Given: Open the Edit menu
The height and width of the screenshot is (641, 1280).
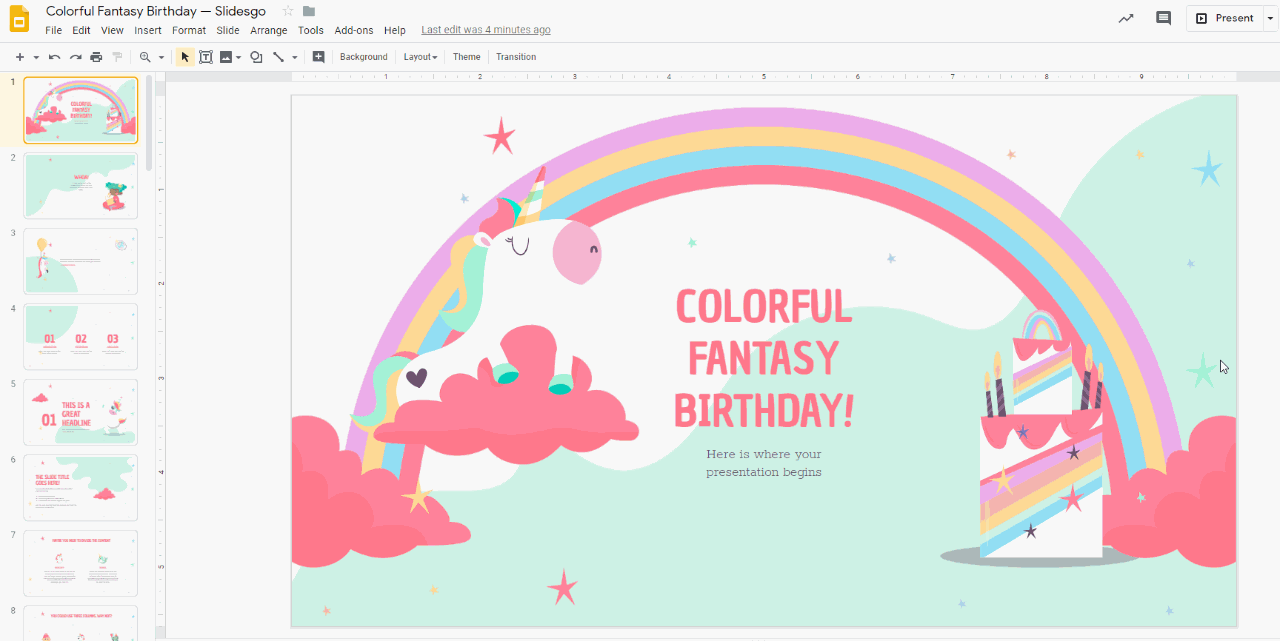Looking at the screenshot, I should pos(82,30).
